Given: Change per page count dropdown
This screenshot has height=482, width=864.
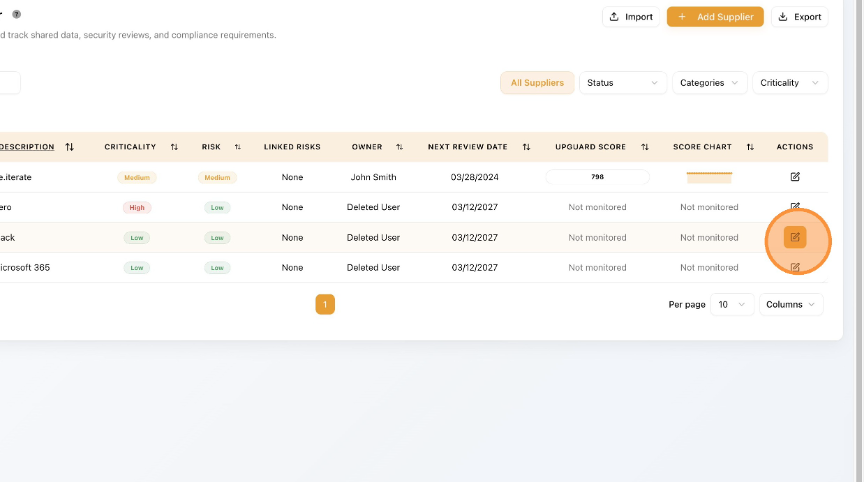Looking at the screenshot, I should pos(732,304).
